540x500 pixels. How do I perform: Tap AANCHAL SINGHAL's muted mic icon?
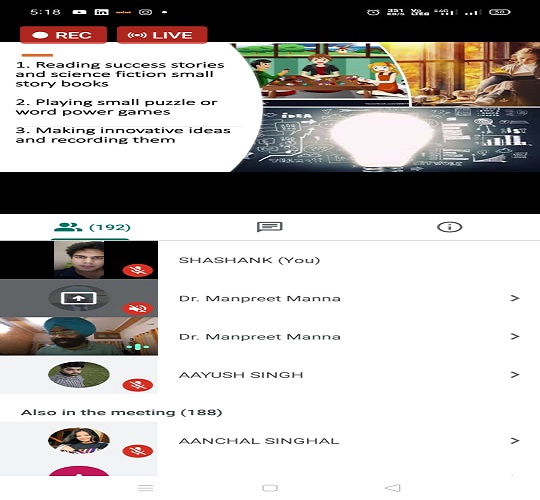tap(138, 451)
